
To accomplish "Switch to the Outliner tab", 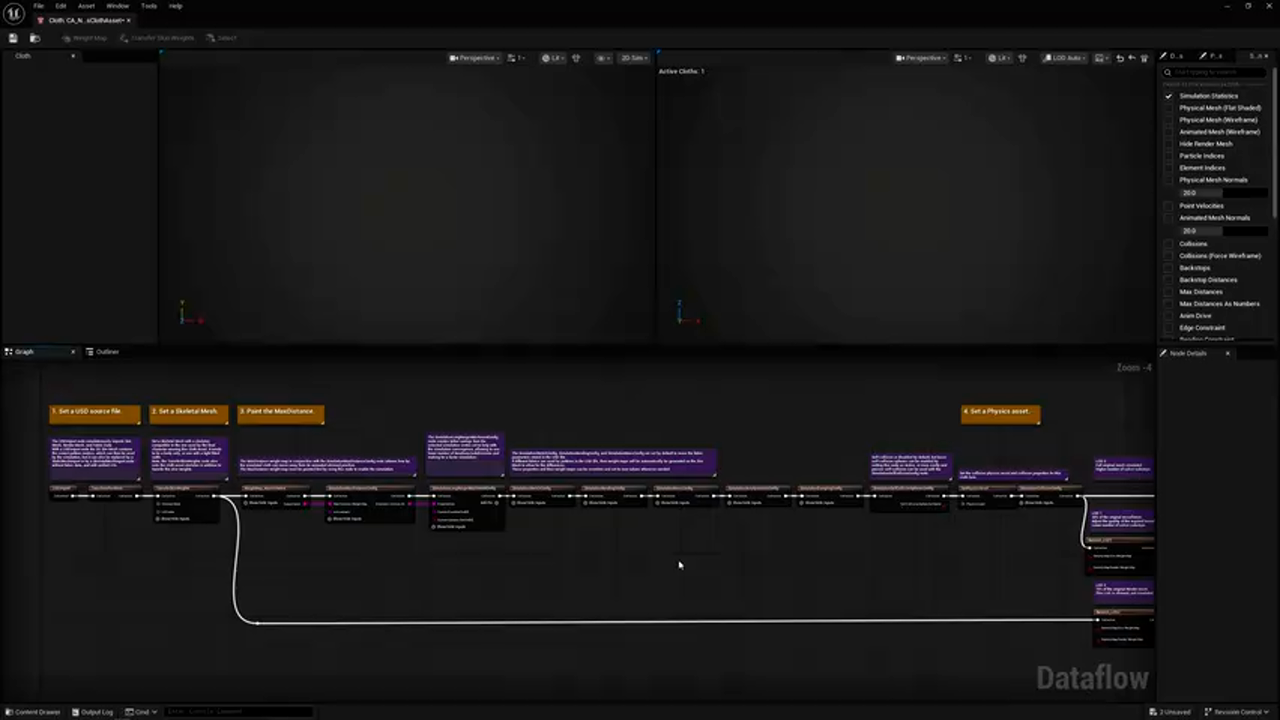I will point(107,351).
